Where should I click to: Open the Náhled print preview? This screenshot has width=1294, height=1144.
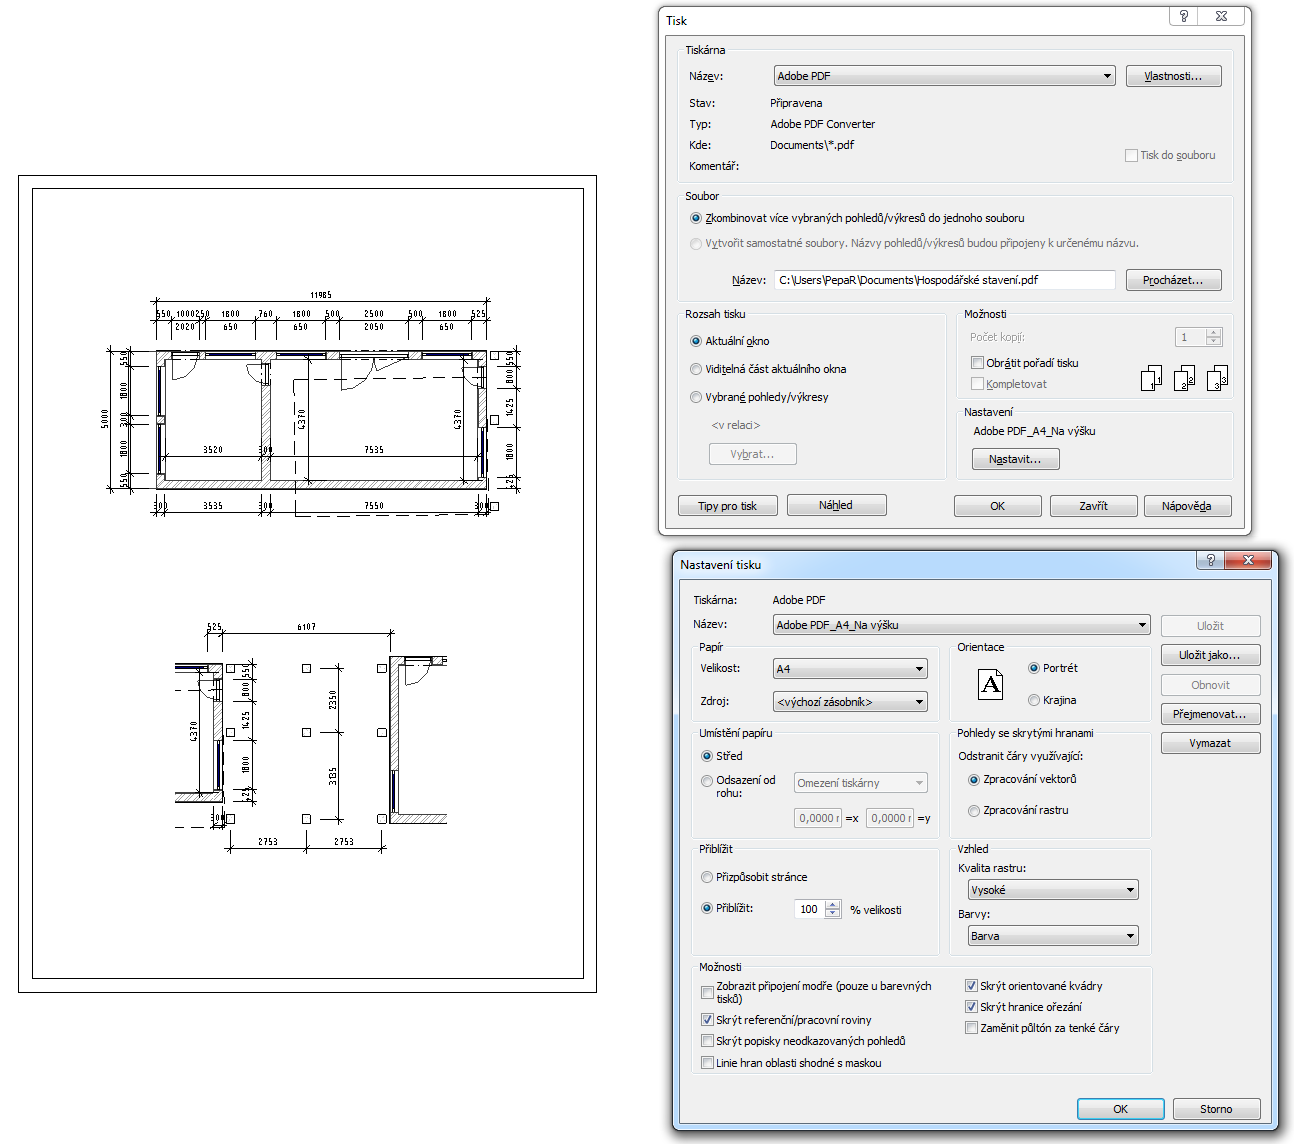(836, 505)
